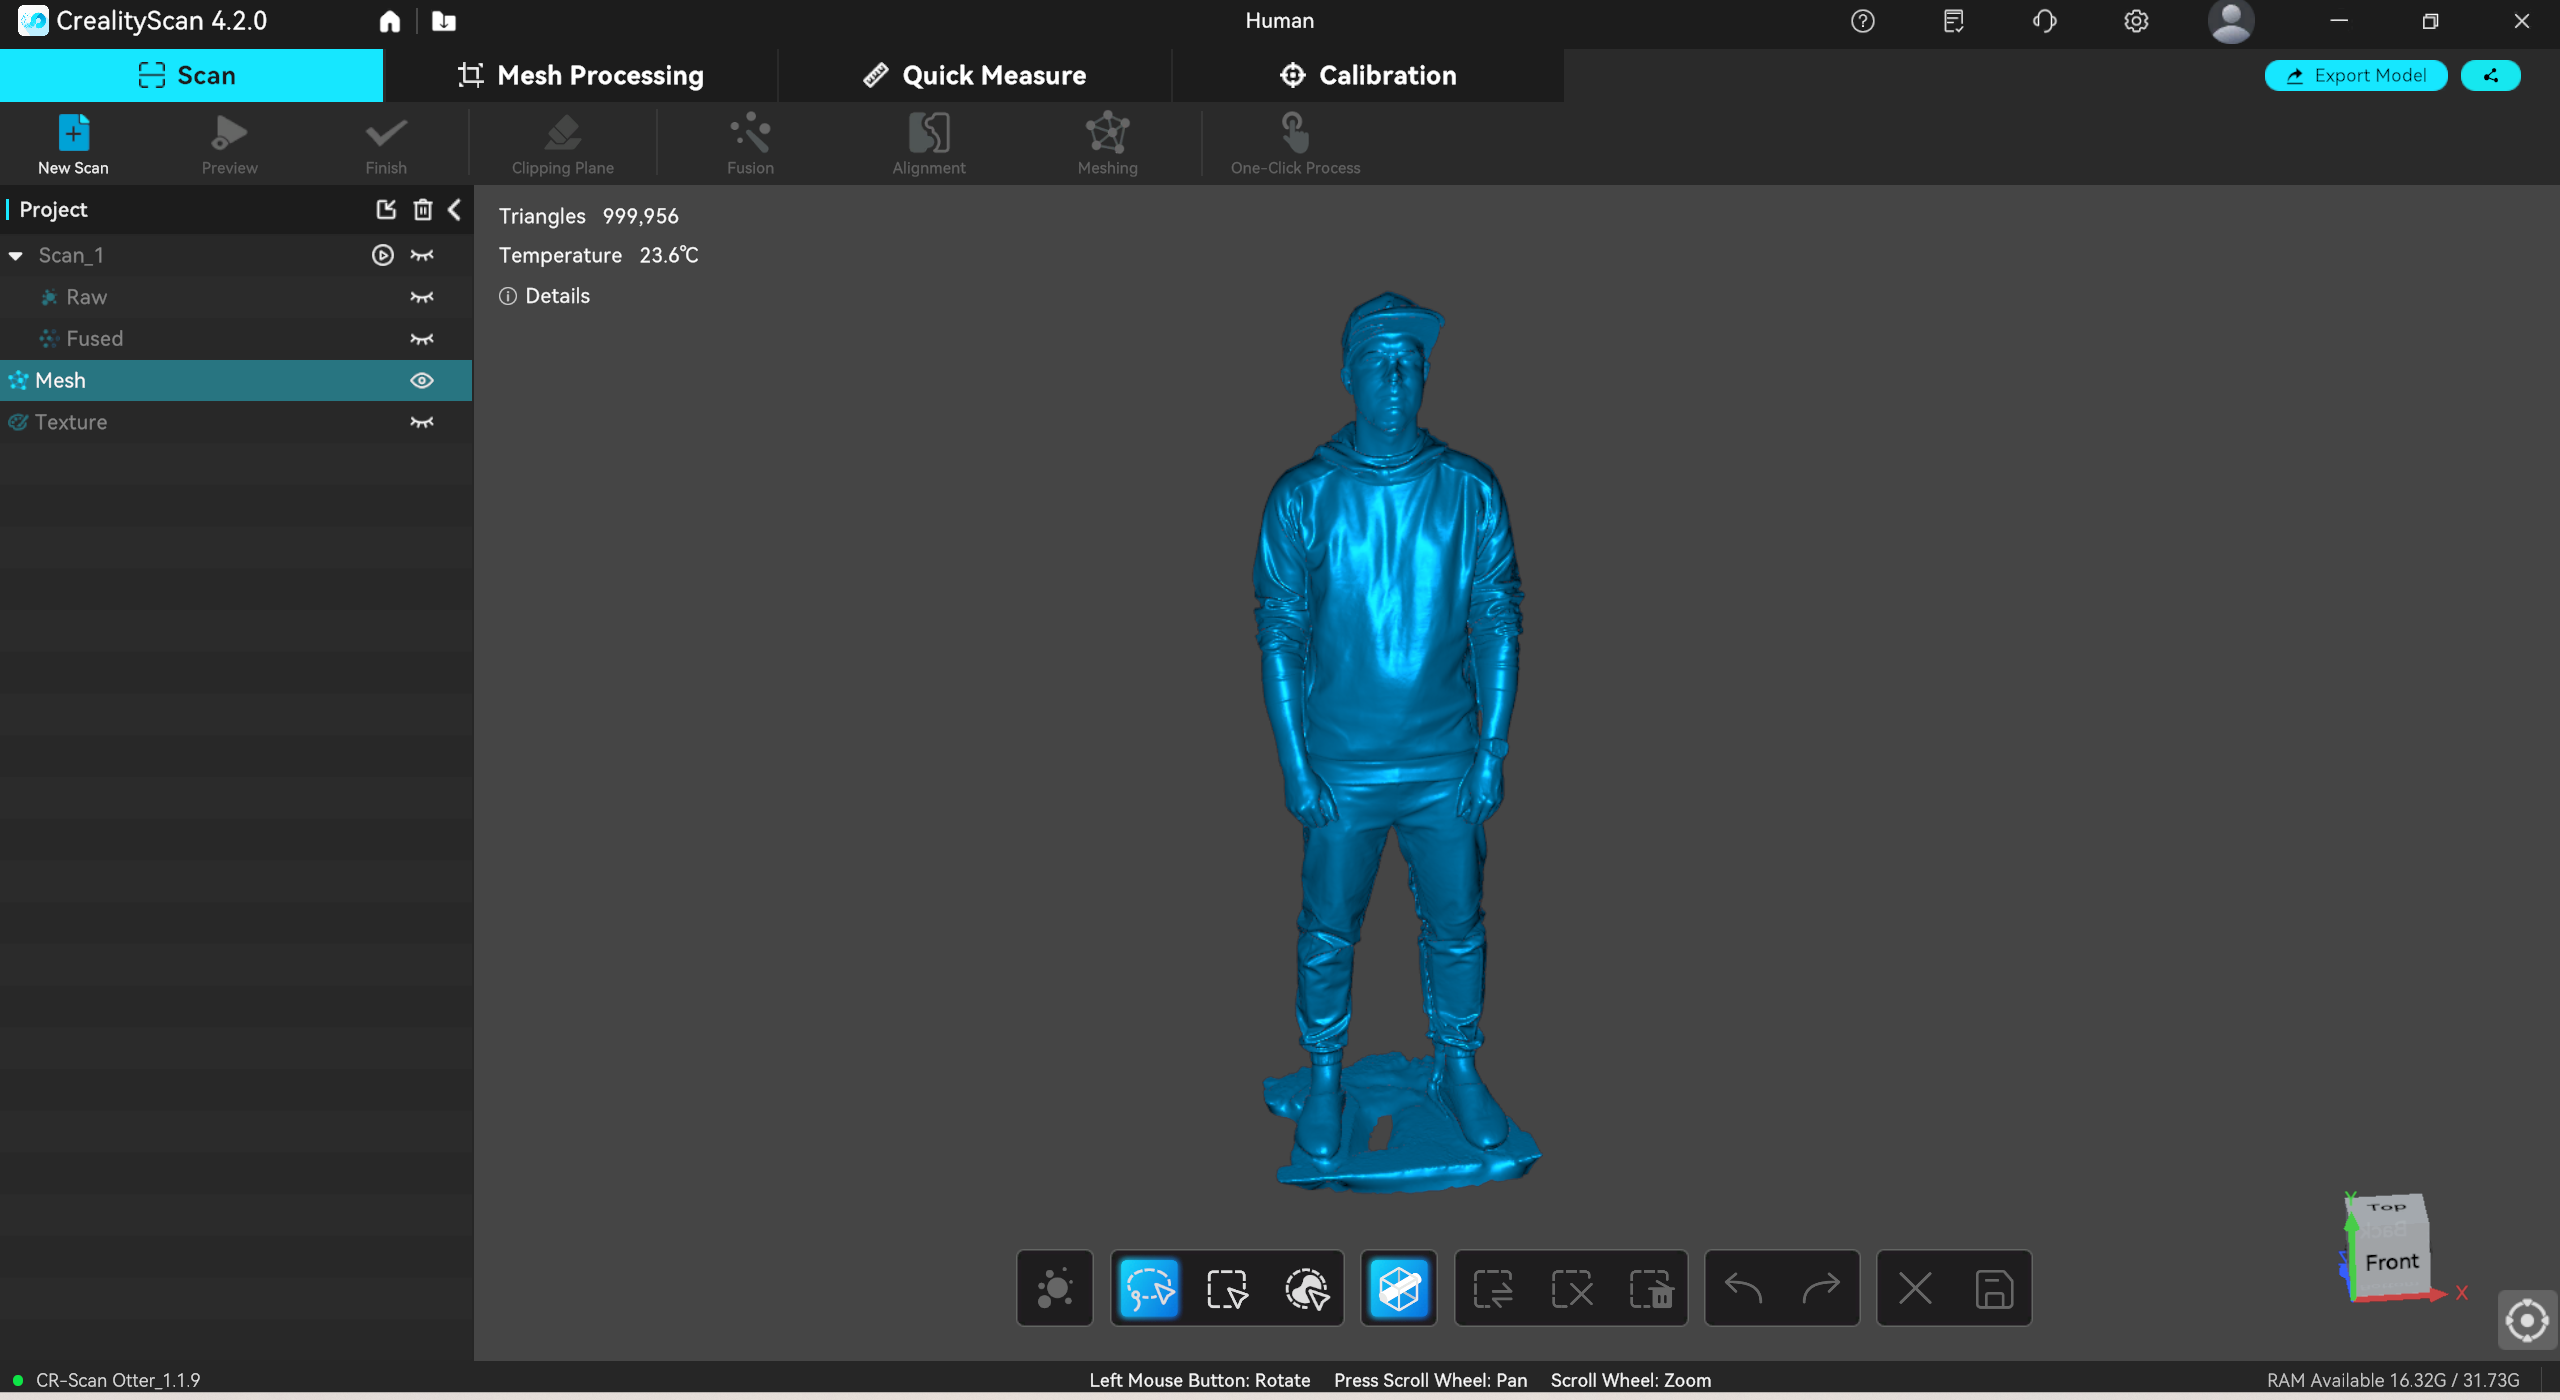Viewport: 2560px width, 1400px height.
Task: Select the lasso selection tool
Action: (x=1148, y=1288)
